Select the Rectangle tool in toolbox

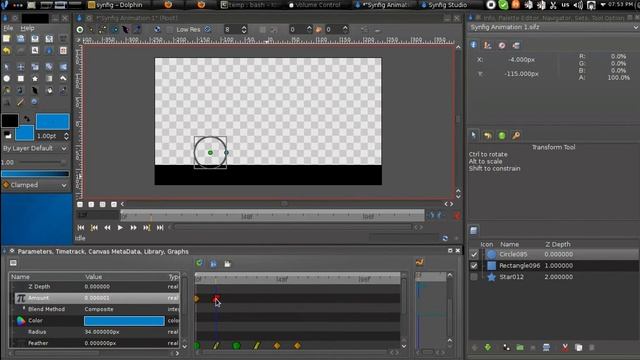tap(21, 78)
